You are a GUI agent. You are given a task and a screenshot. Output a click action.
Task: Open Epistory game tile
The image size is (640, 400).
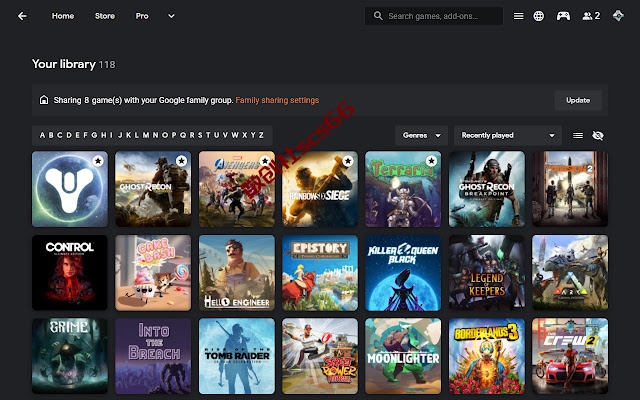point(320,273)
